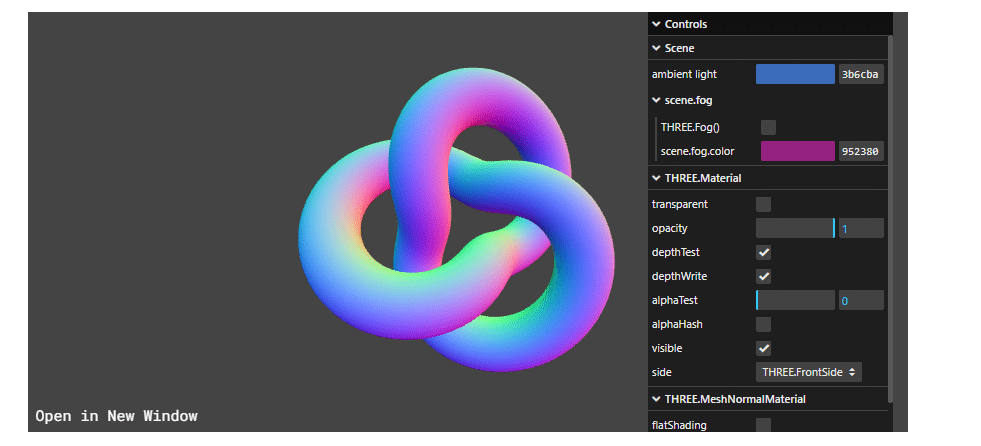The image size is (981, 446).
Task: Toggle the flatShading checkbox
Action: [x=763, y=425]
